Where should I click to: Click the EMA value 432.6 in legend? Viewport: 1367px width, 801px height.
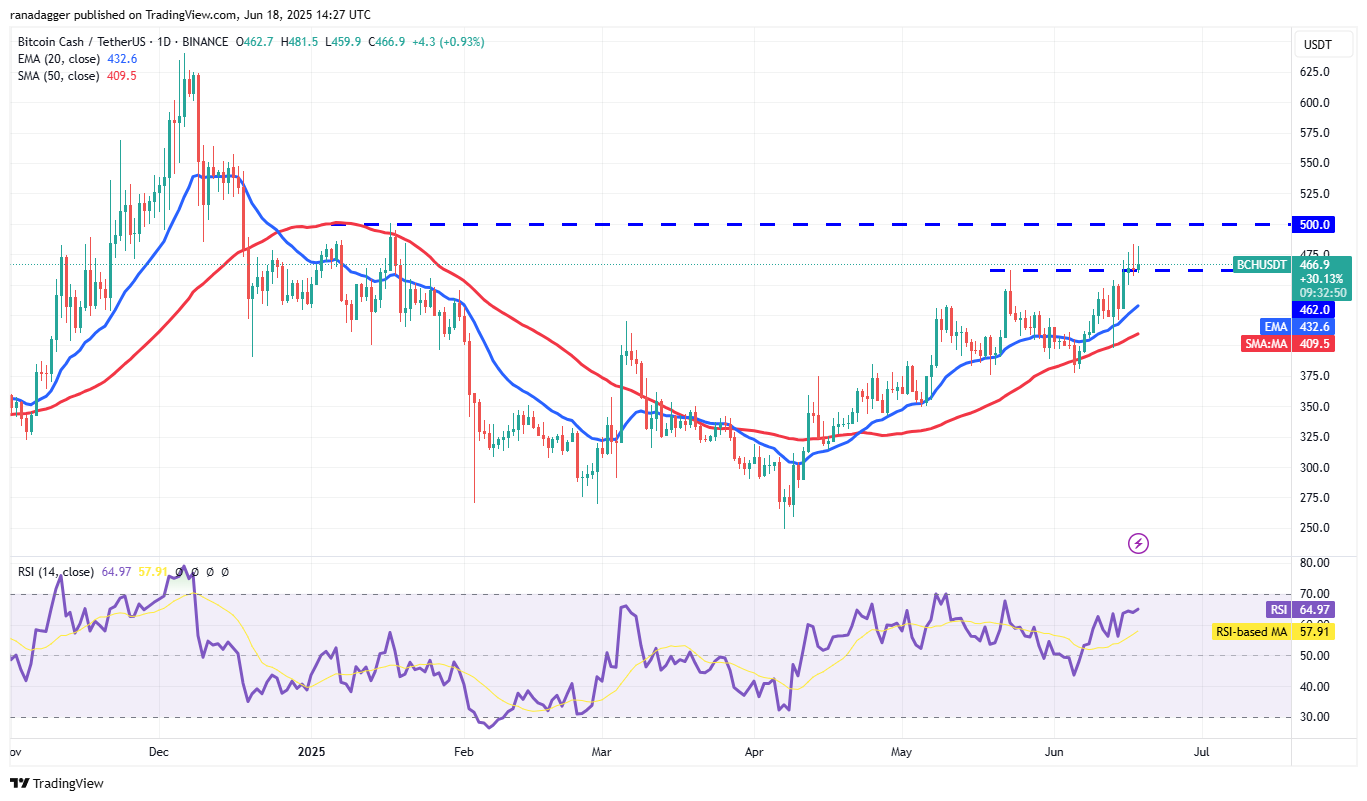pyautogui.click(x=122, y=59)
